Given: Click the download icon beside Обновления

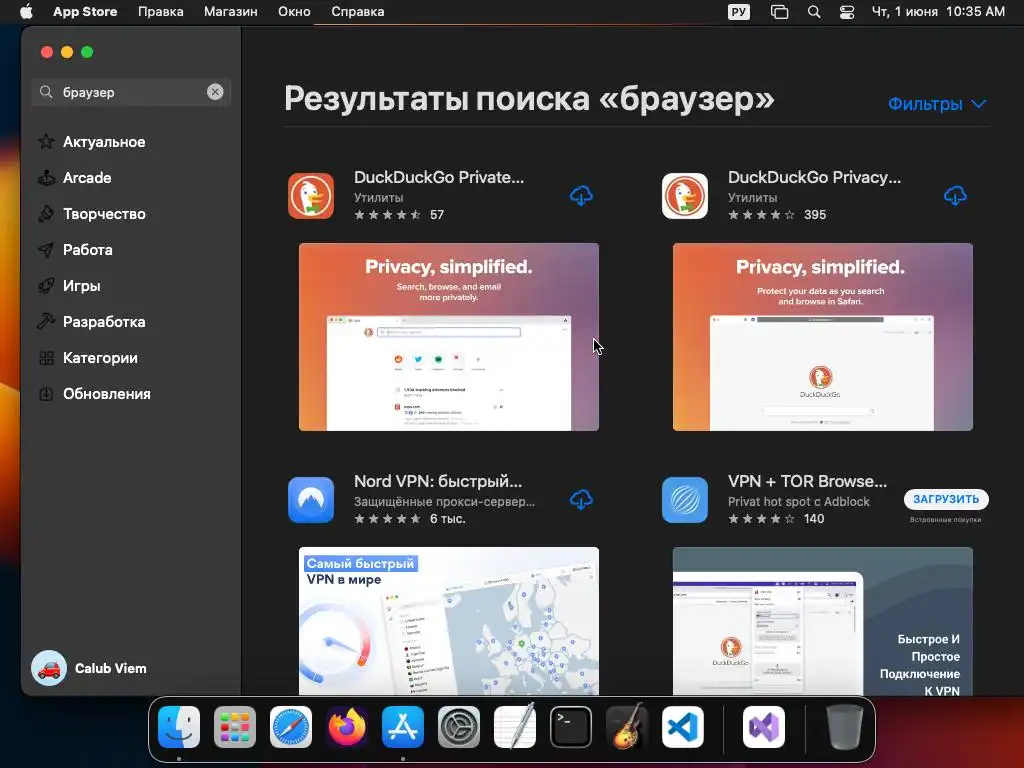Looking at the screenshot, I should (x=46, y=394).
